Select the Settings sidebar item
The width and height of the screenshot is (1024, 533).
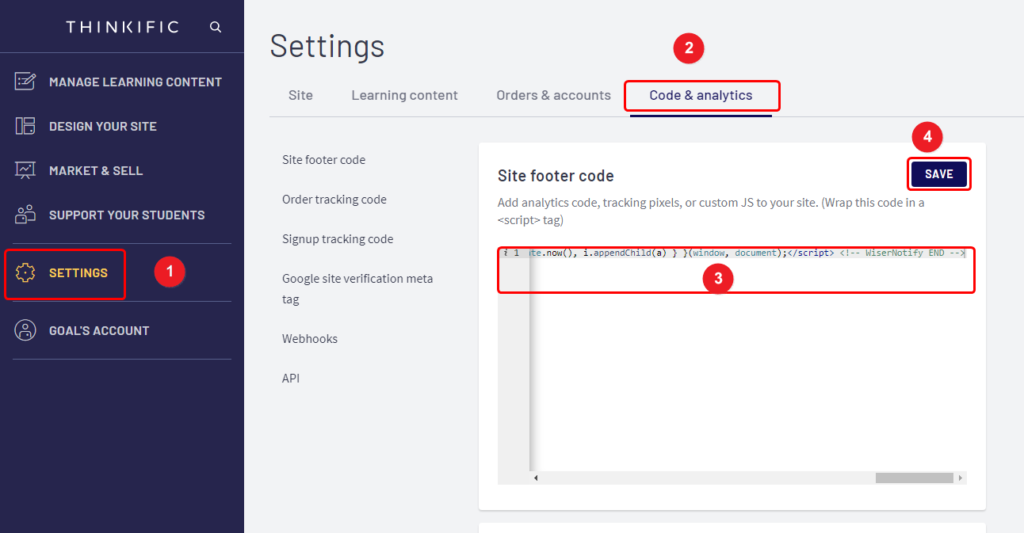78,273
